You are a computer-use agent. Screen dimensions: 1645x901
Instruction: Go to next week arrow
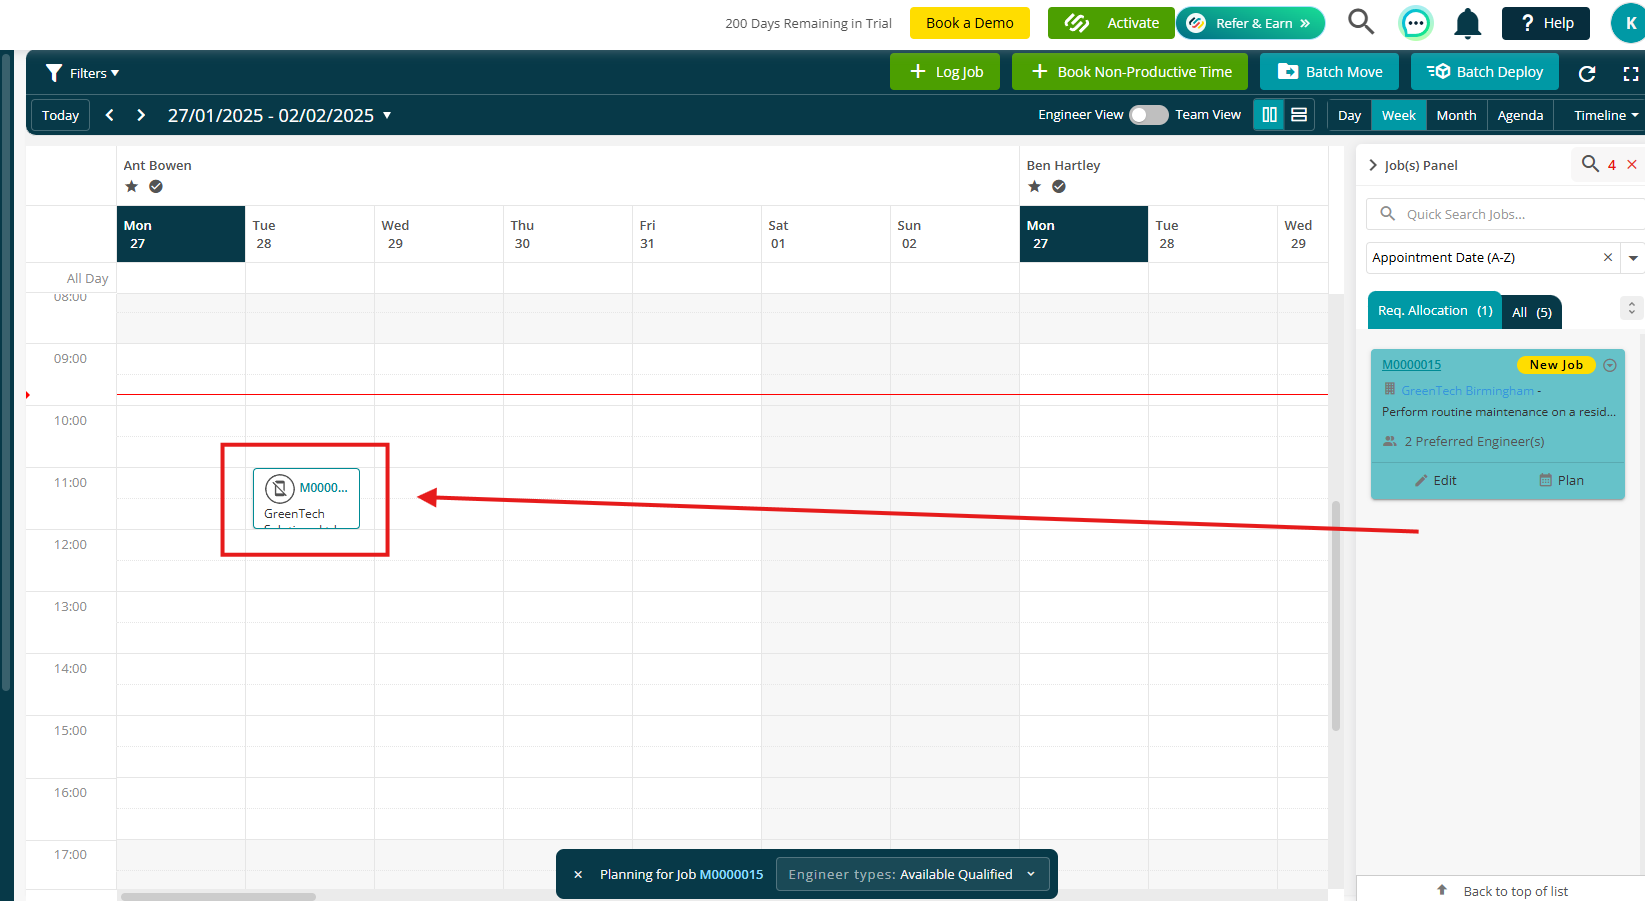click(141, 115)
